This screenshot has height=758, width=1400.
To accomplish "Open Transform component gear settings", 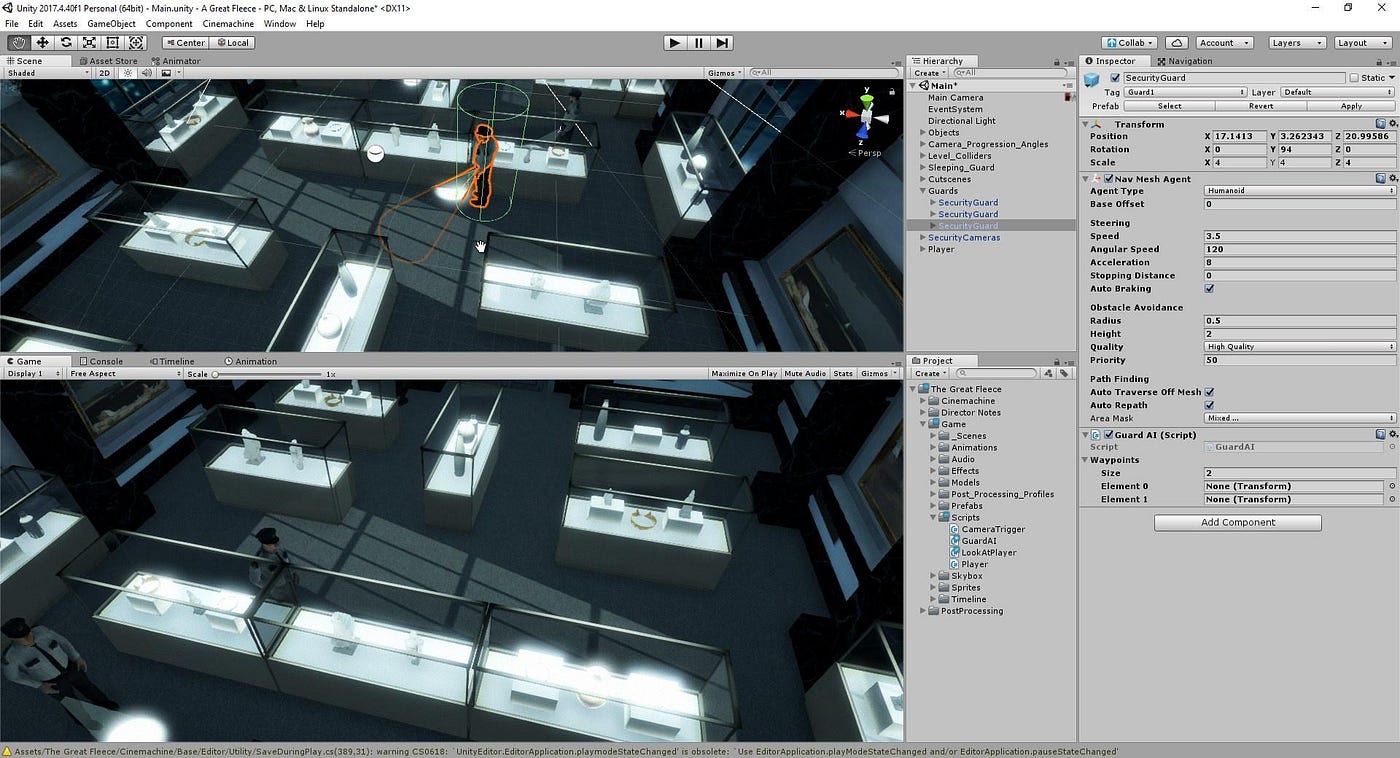I will (1392, 124).
